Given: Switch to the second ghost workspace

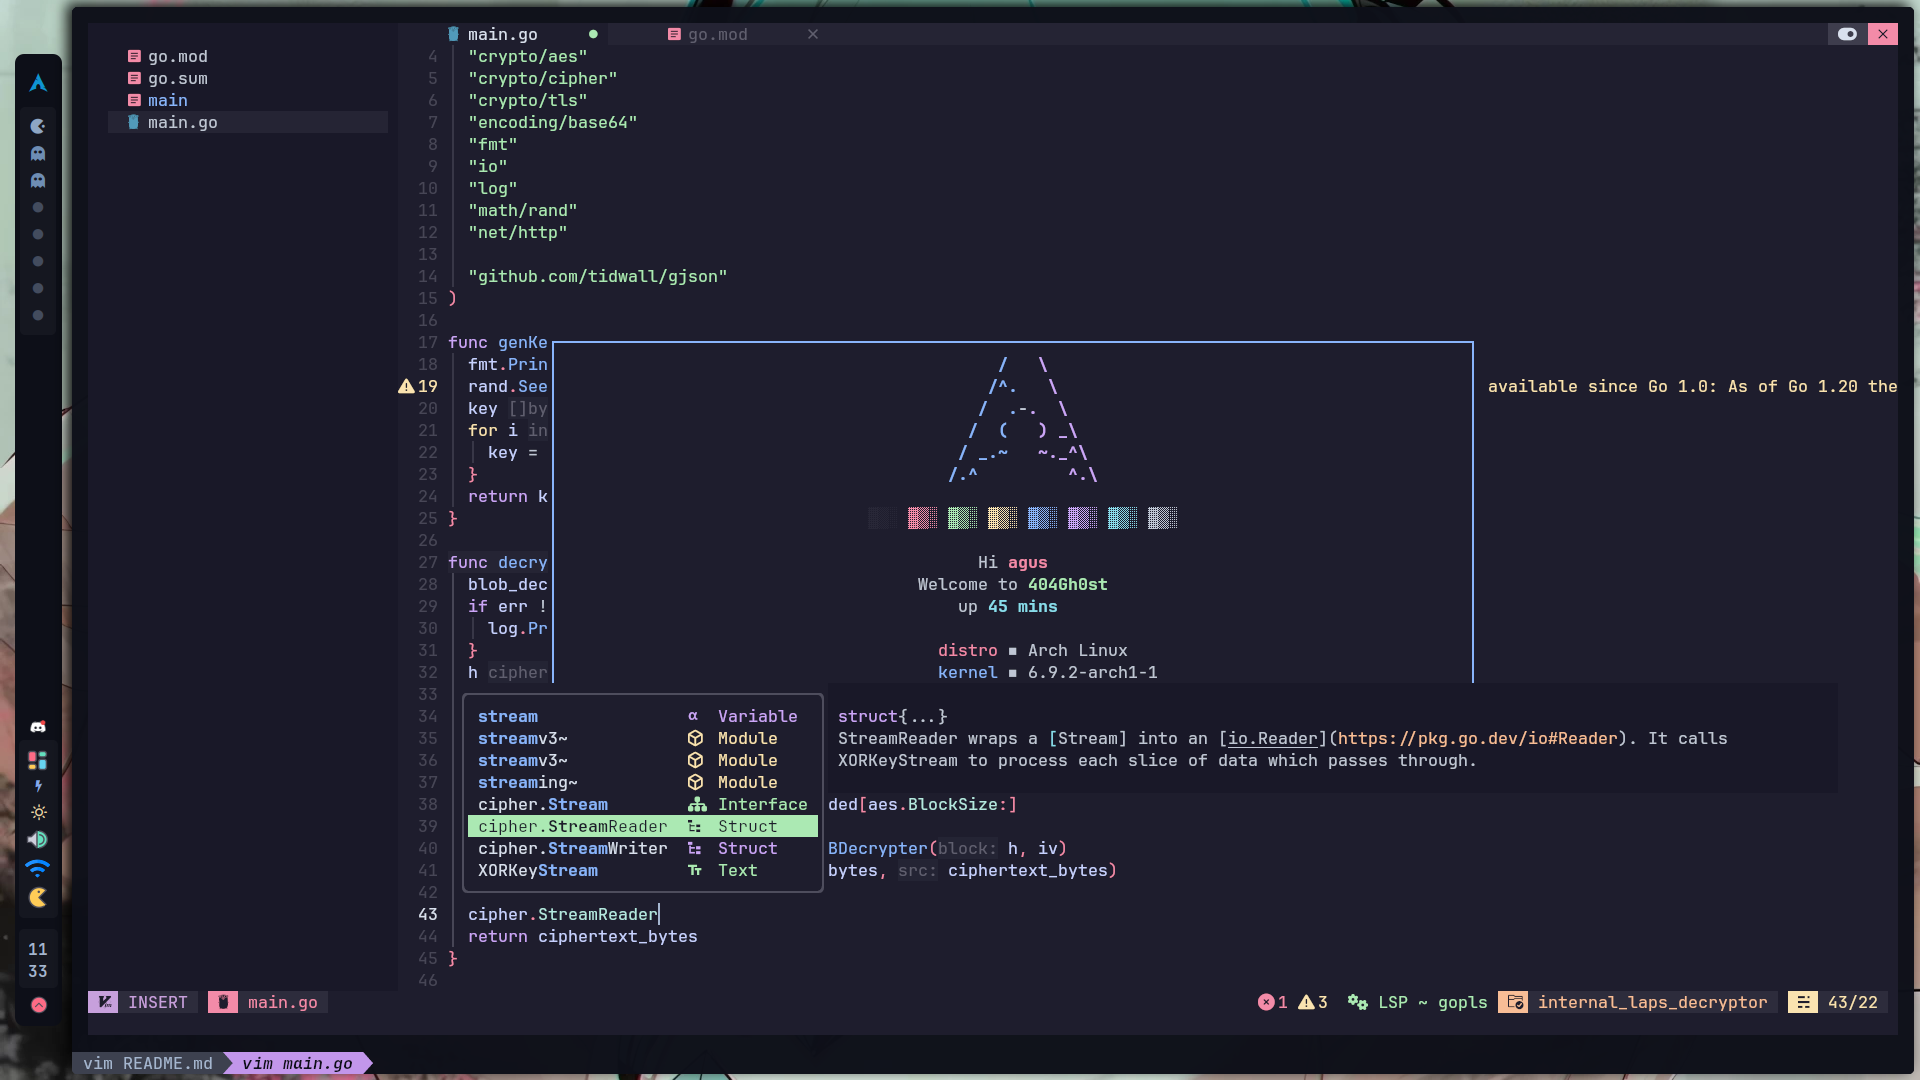Looking at the screenshot, I should (x=38, y=180).
